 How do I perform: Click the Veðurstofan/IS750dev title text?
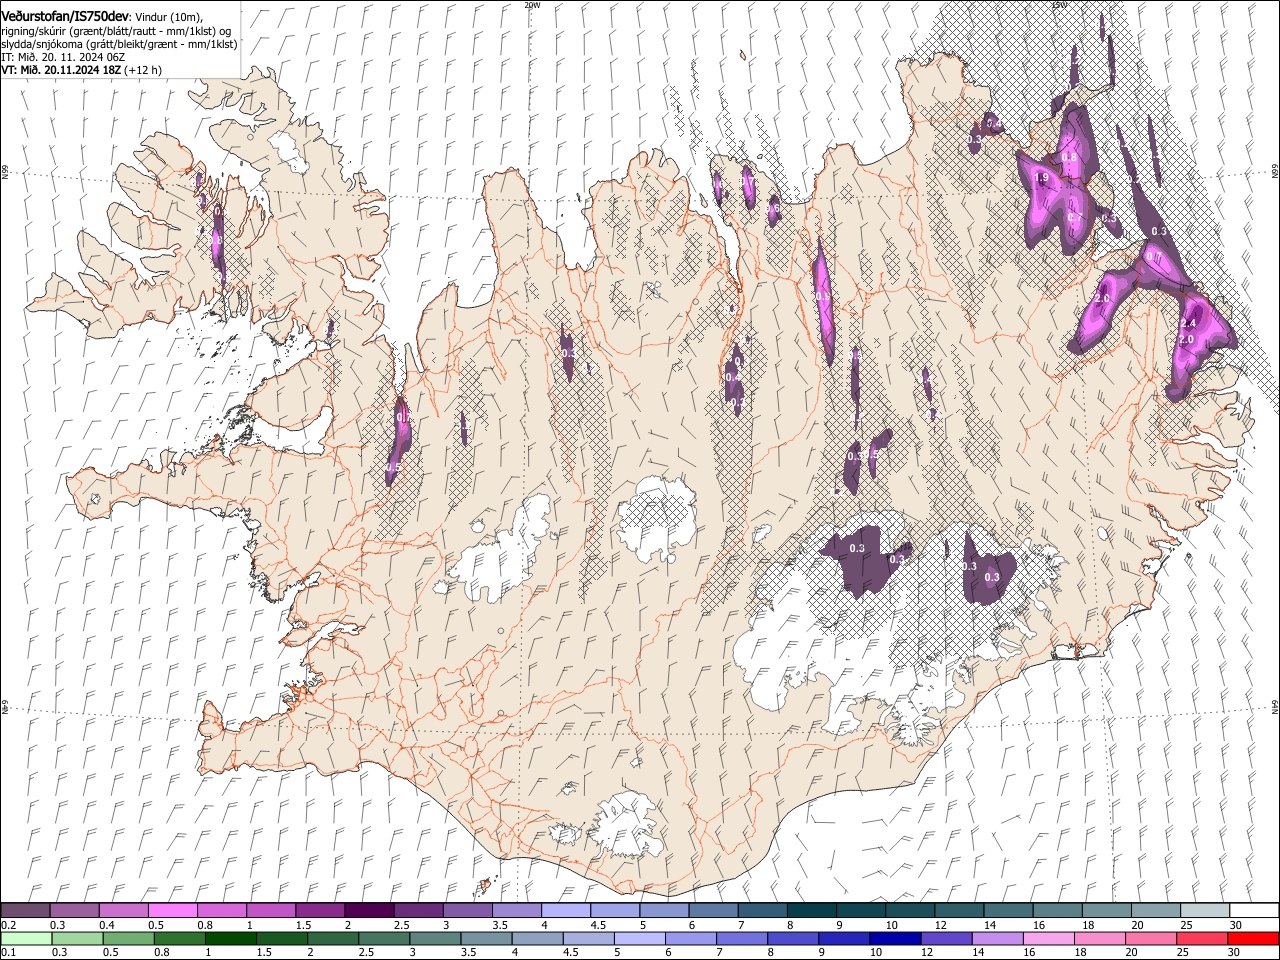point(65,16)
